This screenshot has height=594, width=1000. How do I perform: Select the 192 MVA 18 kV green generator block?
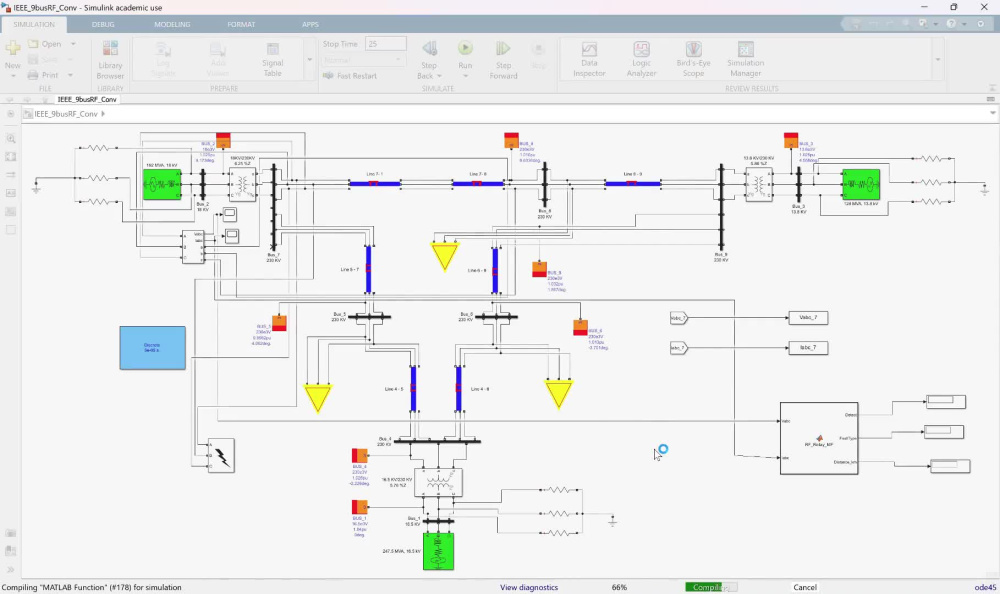[162, 184]
